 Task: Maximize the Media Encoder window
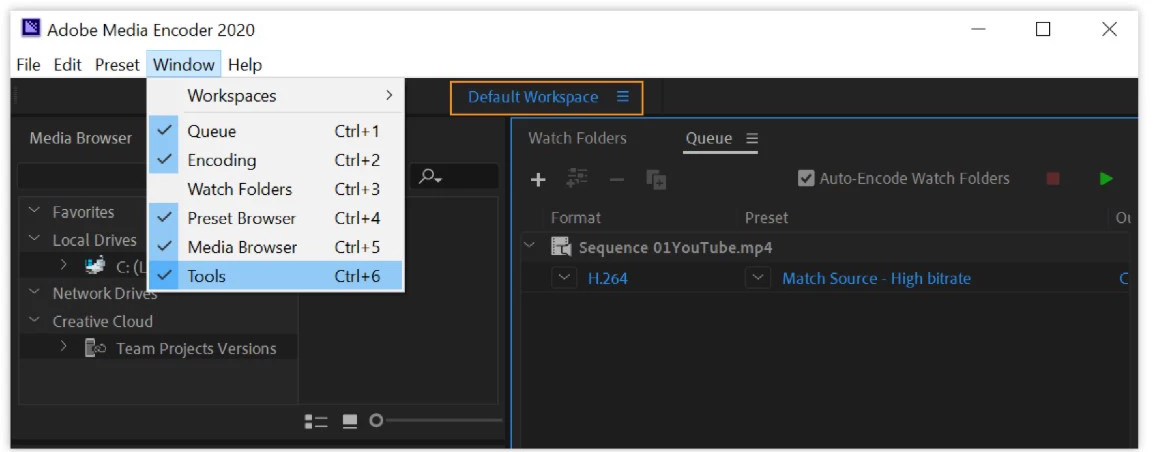coord(1043,29)
